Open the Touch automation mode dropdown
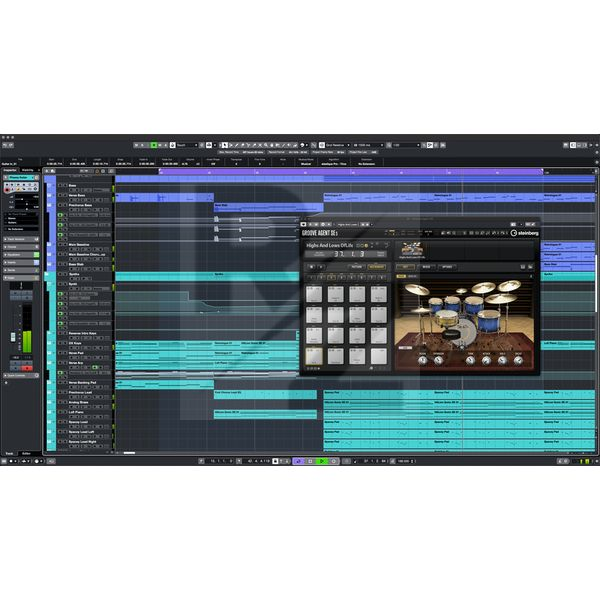 click(x=187, y=145)
